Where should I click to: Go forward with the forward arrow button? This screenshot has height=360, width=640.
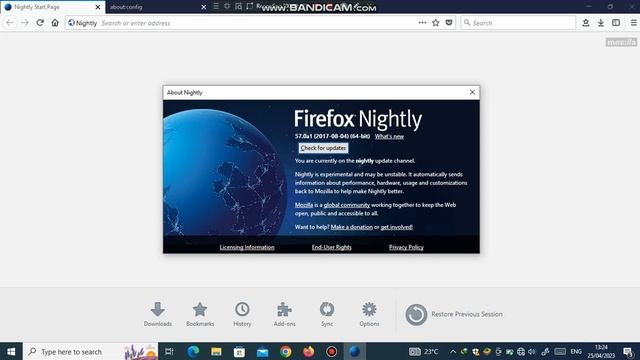click(25, 23)
